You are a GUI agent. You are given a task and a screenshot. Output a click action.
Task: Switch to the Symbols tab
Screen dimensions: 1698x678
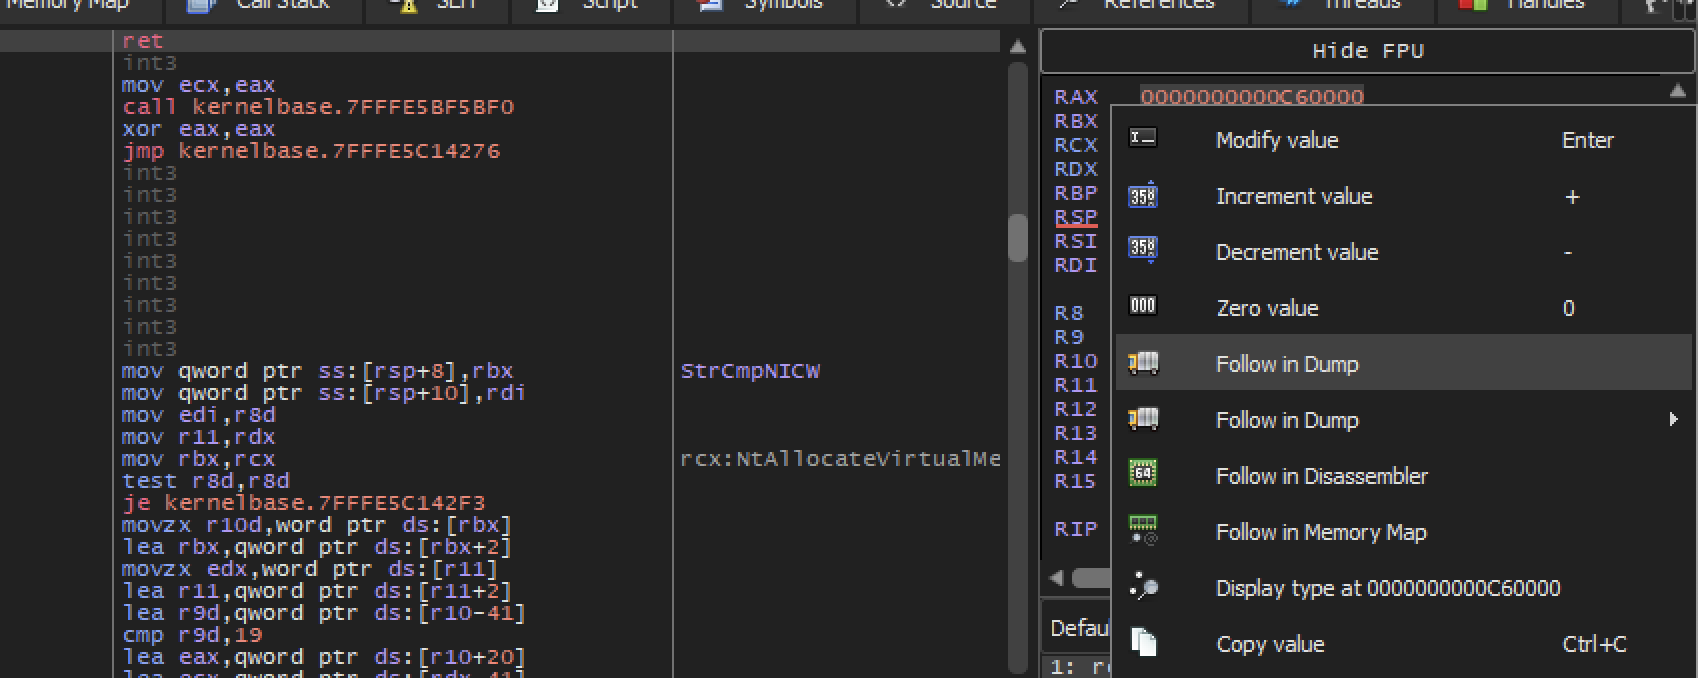(765, 6)
